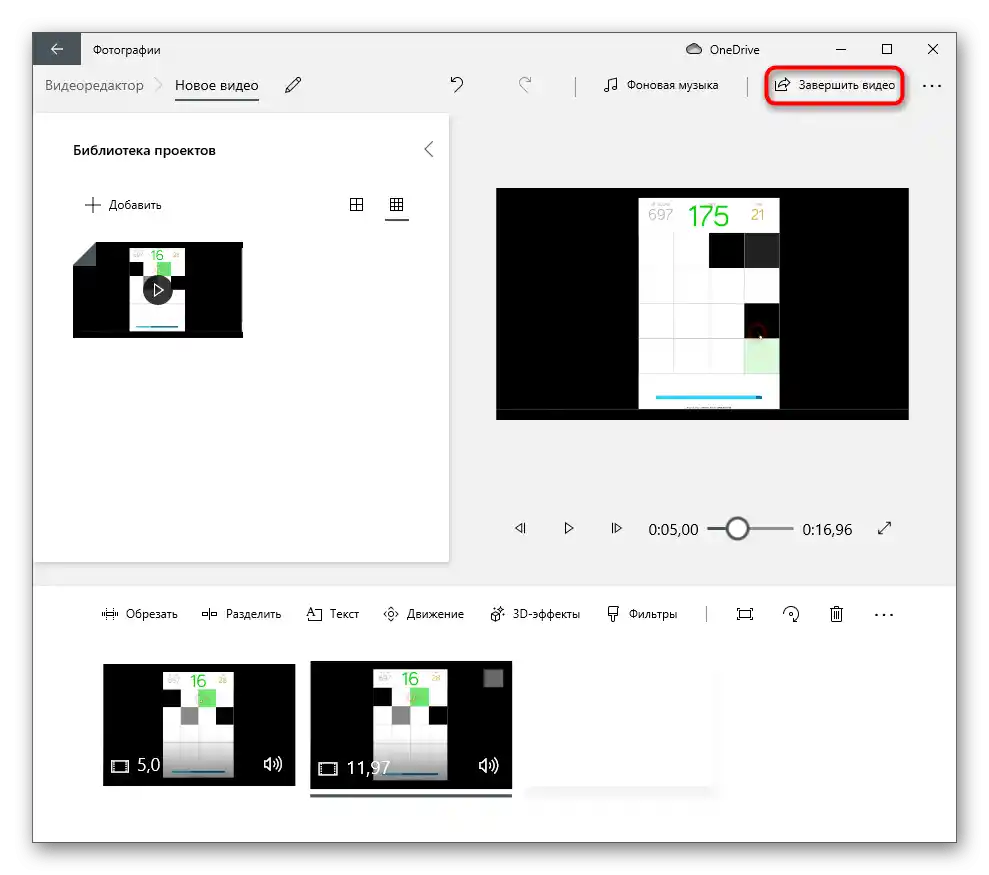
Task: Rotate the selected clip
Action: (x=791, y=614)
